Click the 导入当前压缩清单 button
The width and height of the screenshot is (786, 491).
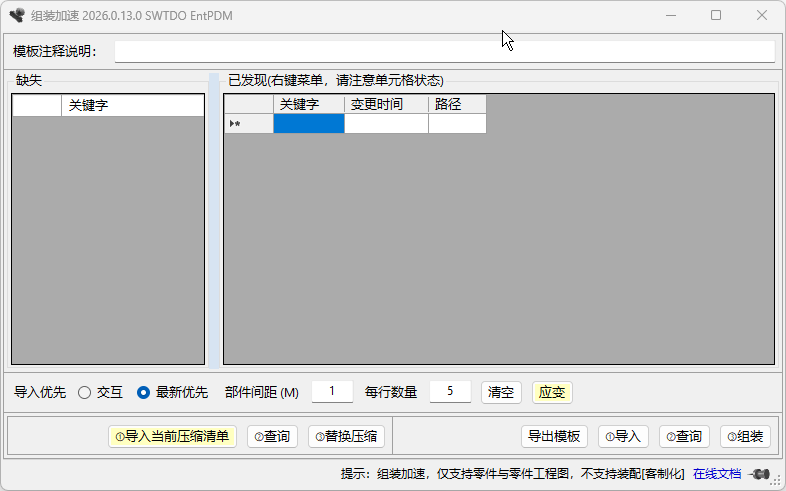(172, 436)
